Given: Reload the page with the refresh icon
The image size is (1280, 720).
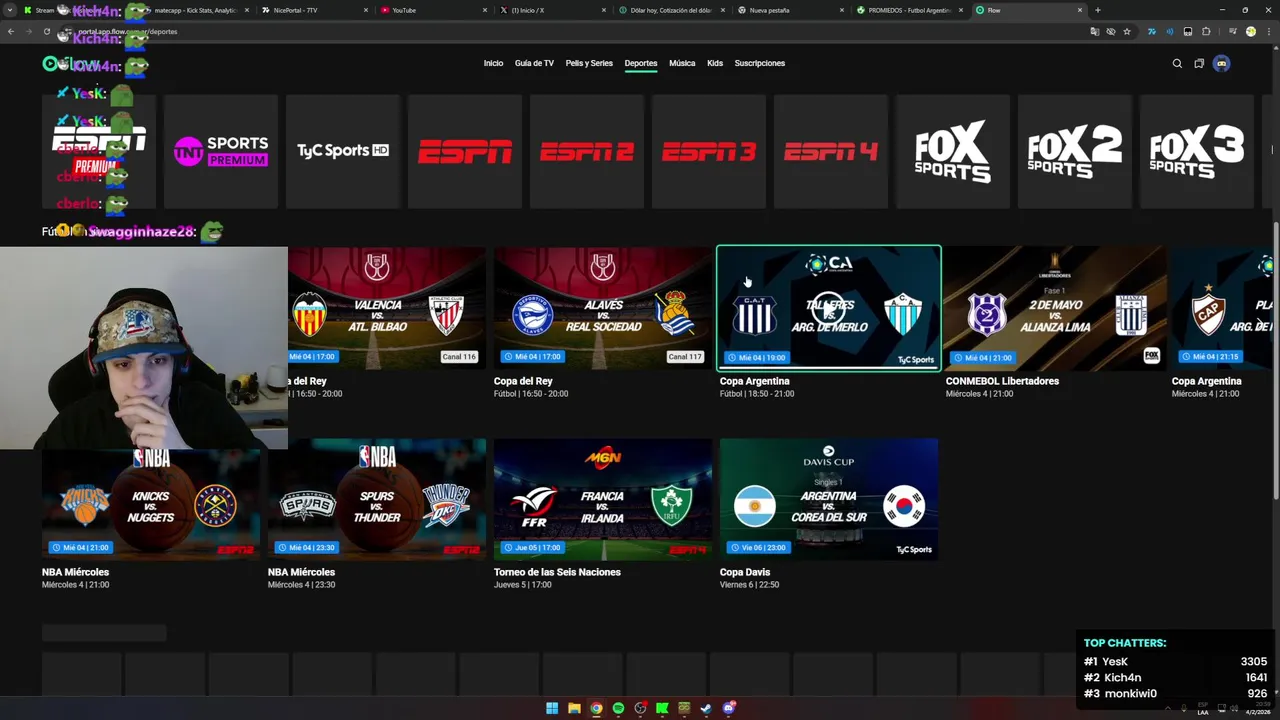Looking at the screenshot, I should point(47,31).
